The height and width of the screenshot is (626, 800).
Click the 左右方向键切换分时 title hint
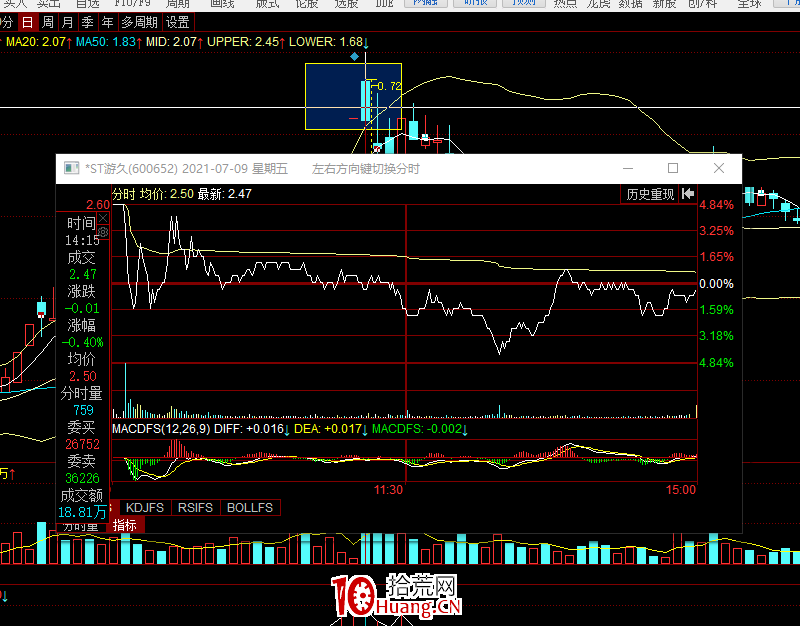tap(365, 169)
